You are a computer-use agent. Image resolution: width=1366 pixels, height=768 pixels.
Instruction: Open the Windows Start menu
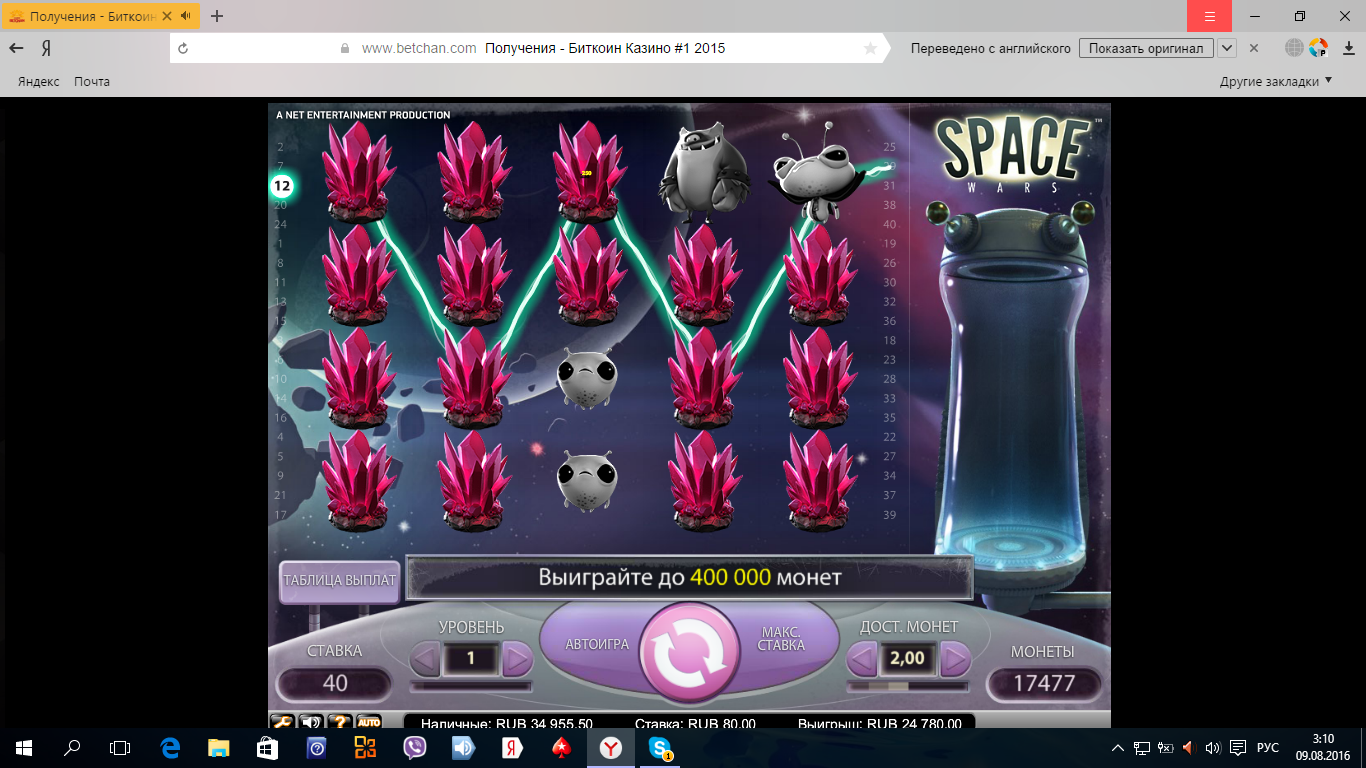coord(24,747)
